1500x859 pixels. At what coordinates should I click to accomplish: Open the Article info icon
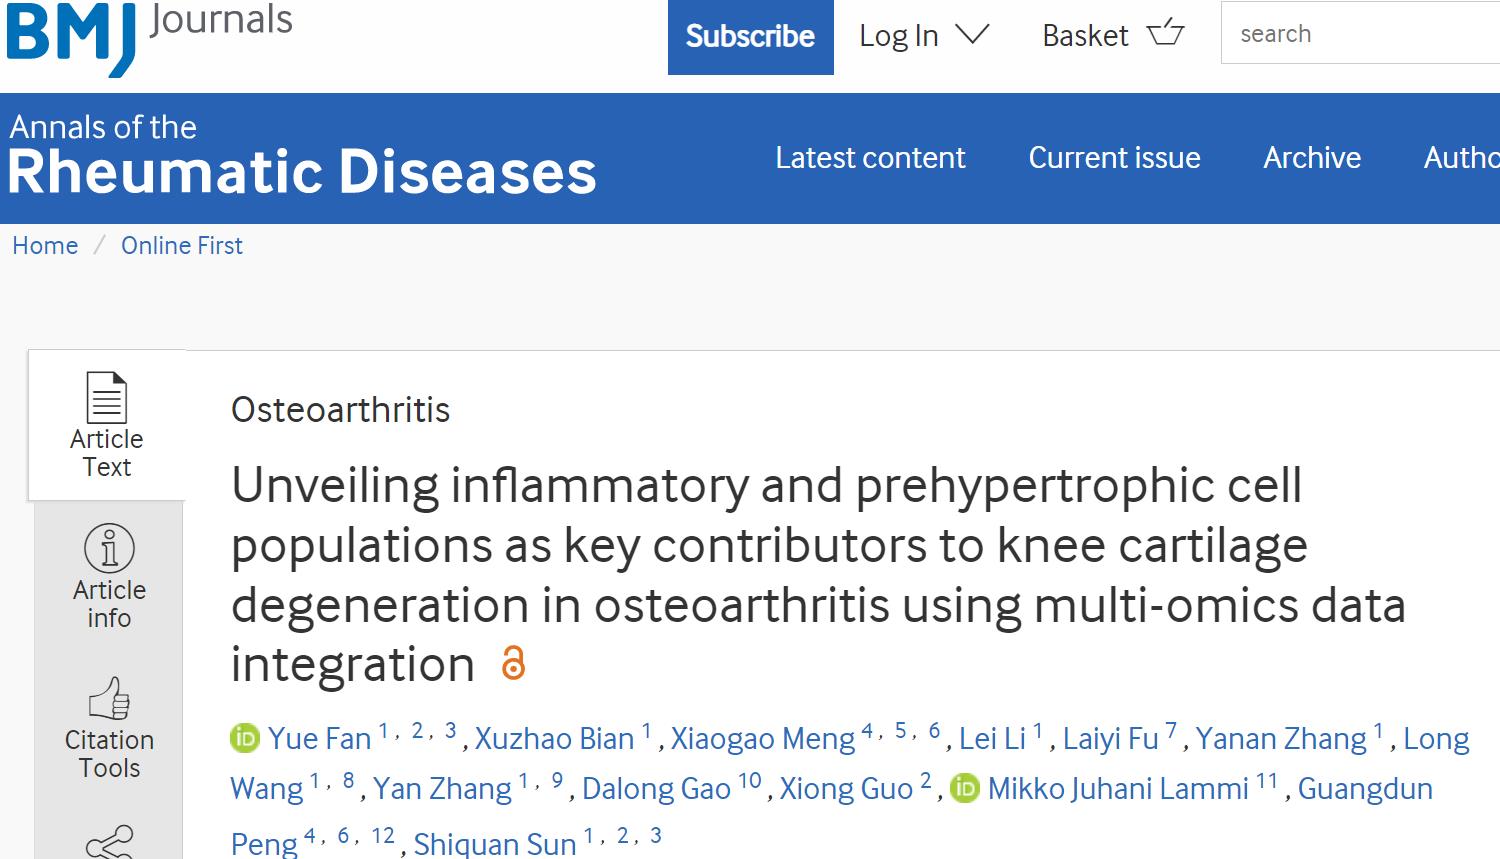(x=109, y=548)
